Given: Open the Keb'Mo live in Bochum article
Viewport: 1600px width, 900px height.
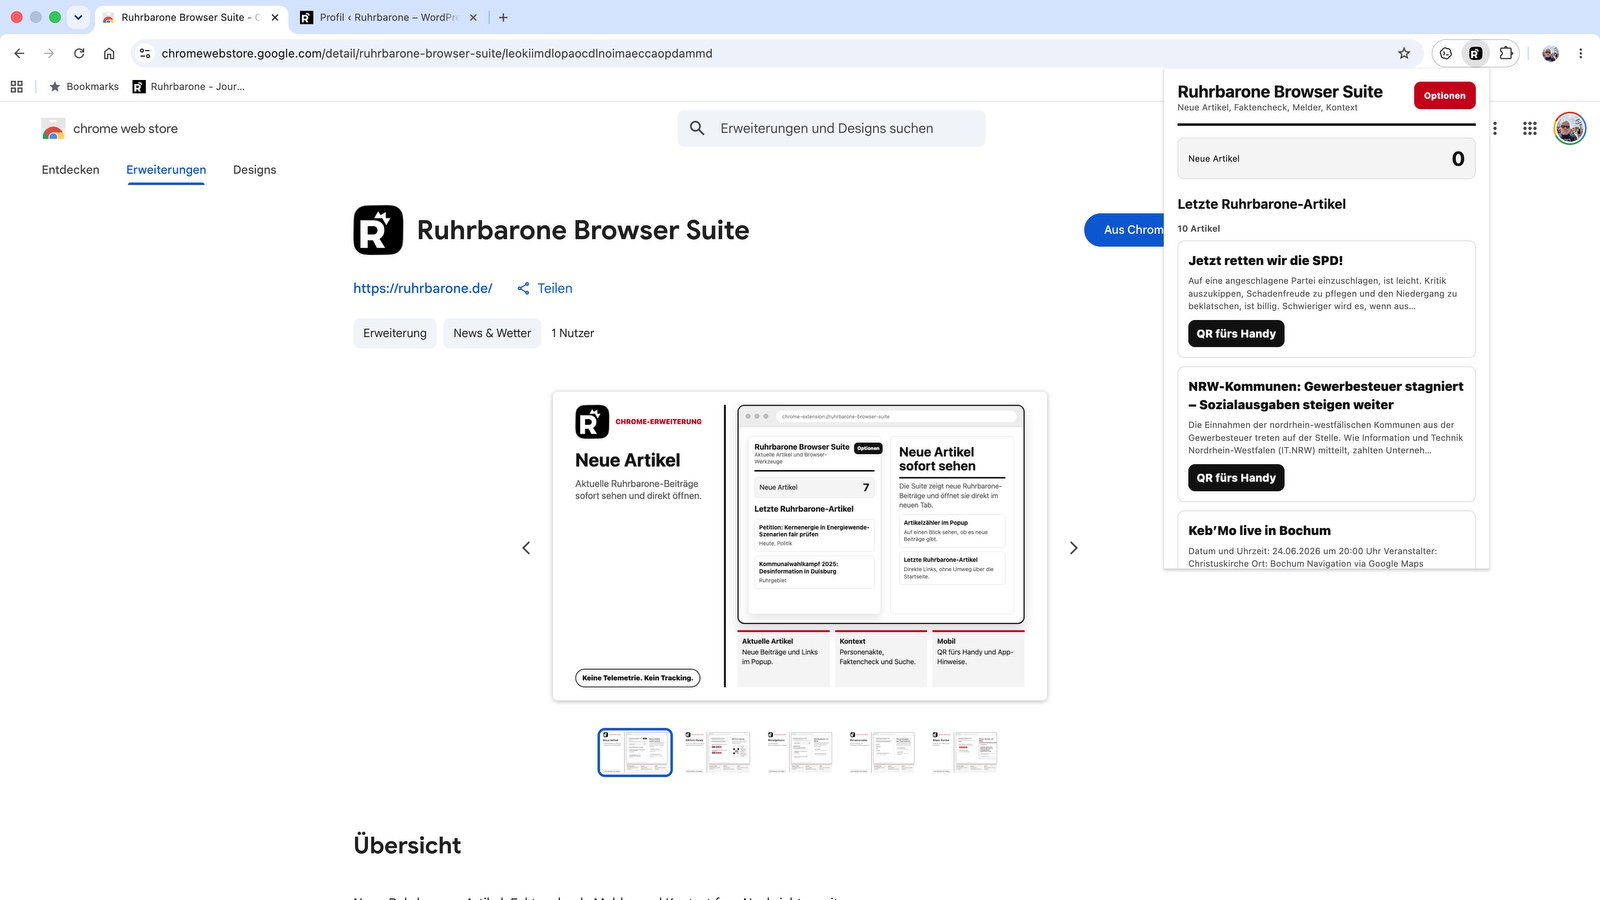Looking at the screenshot, I should pyautogui.click(x=1259, y=531).
